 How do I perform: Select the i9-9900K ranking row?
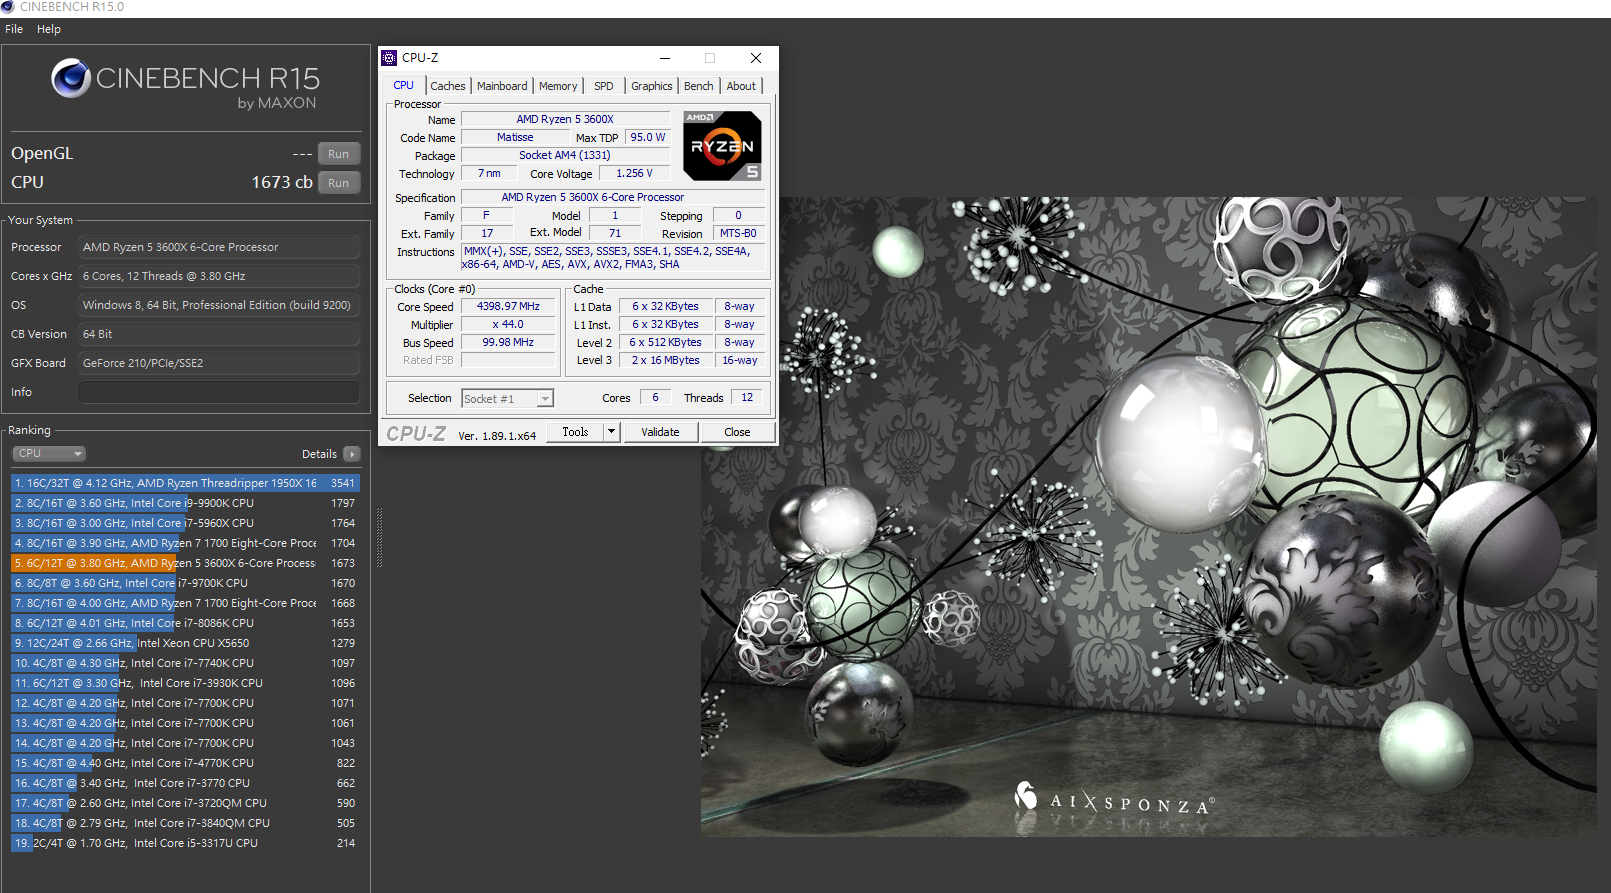point(185,503)
